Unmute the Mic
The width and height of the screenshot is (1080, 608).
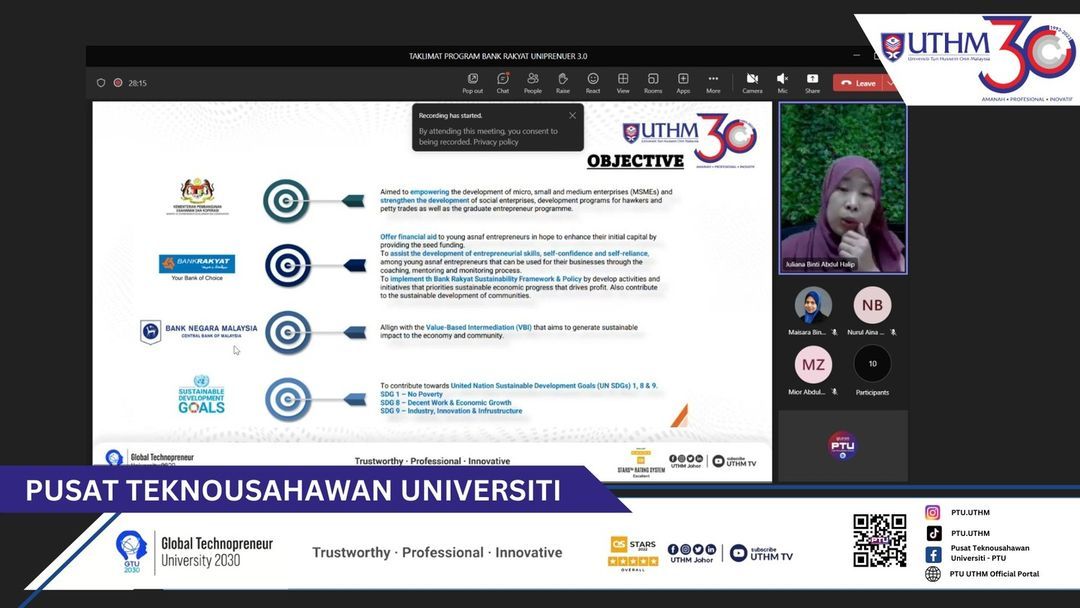point(782,81)
